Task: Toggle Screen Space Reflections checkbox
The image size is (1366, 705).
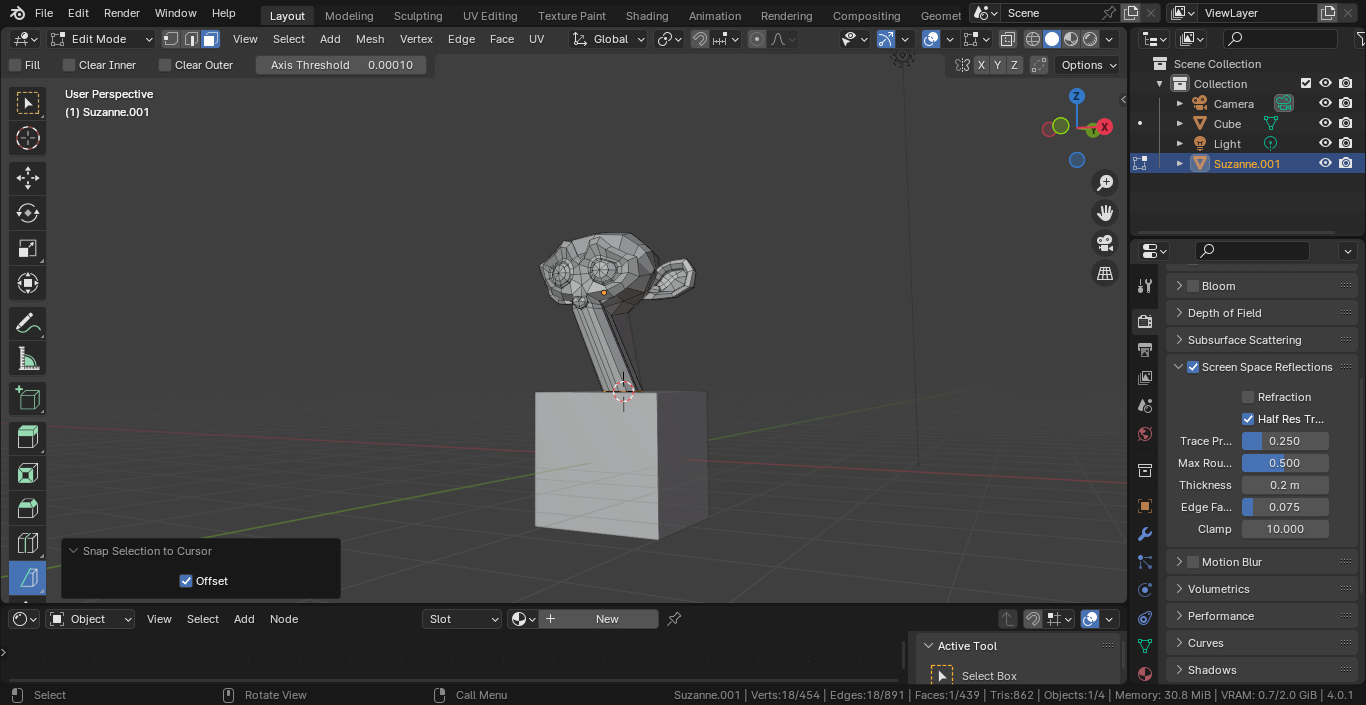Action: [1193, 367]
